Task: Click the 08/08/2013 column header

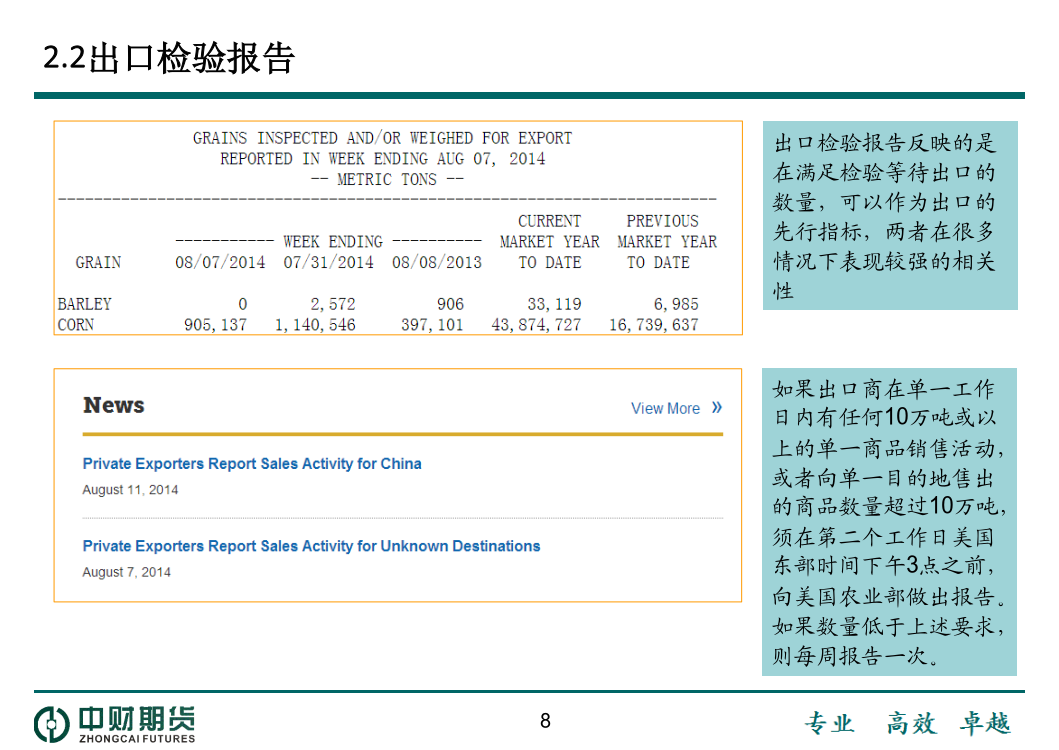Action: point(437,263)
